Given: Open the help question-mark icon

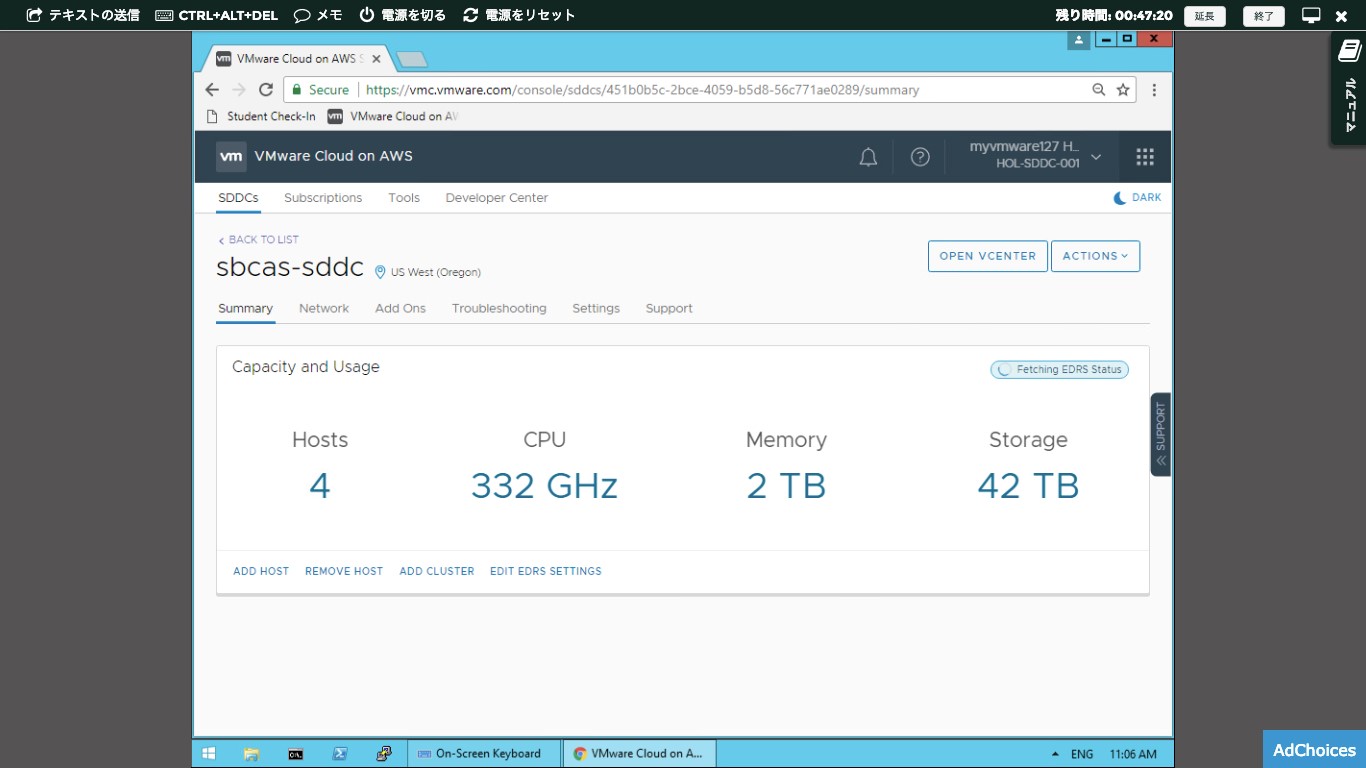Looking at the screenshot, I should 920,157.
